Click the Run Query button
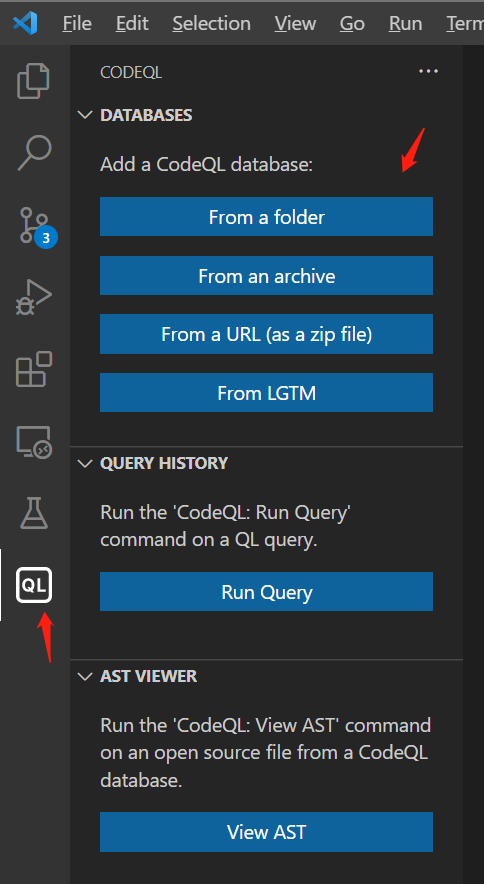484x884 pixels. (x=266, y=591)
